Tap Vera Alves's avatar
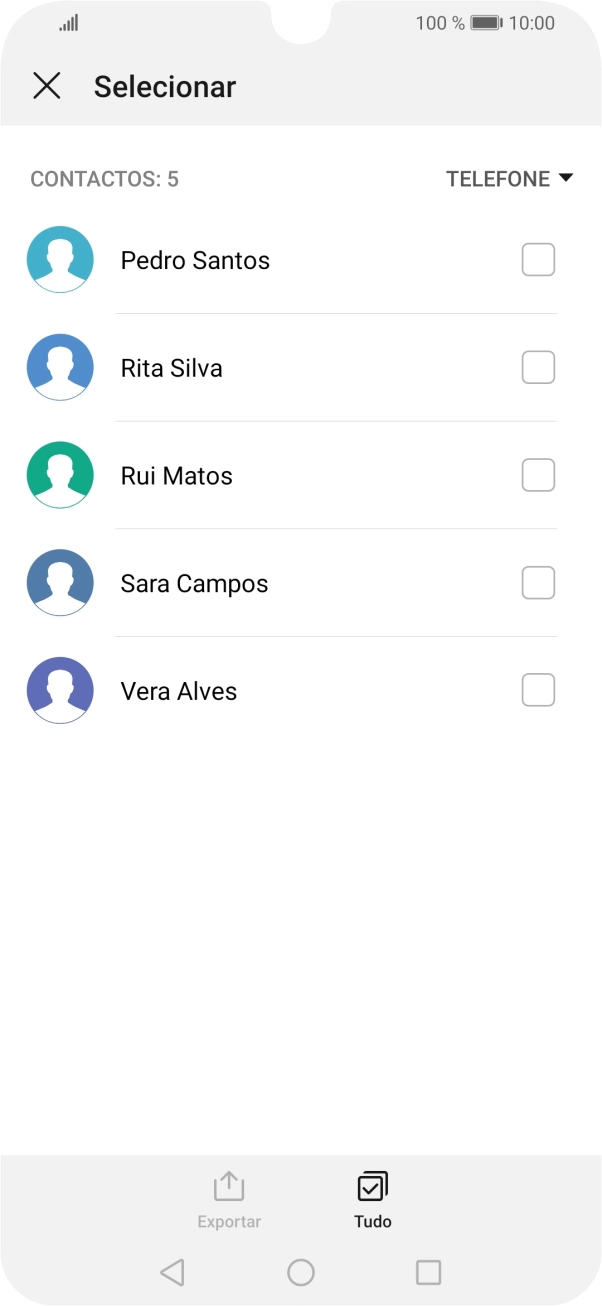This screenshot has width=602, height=1306. tap(60, 690)
